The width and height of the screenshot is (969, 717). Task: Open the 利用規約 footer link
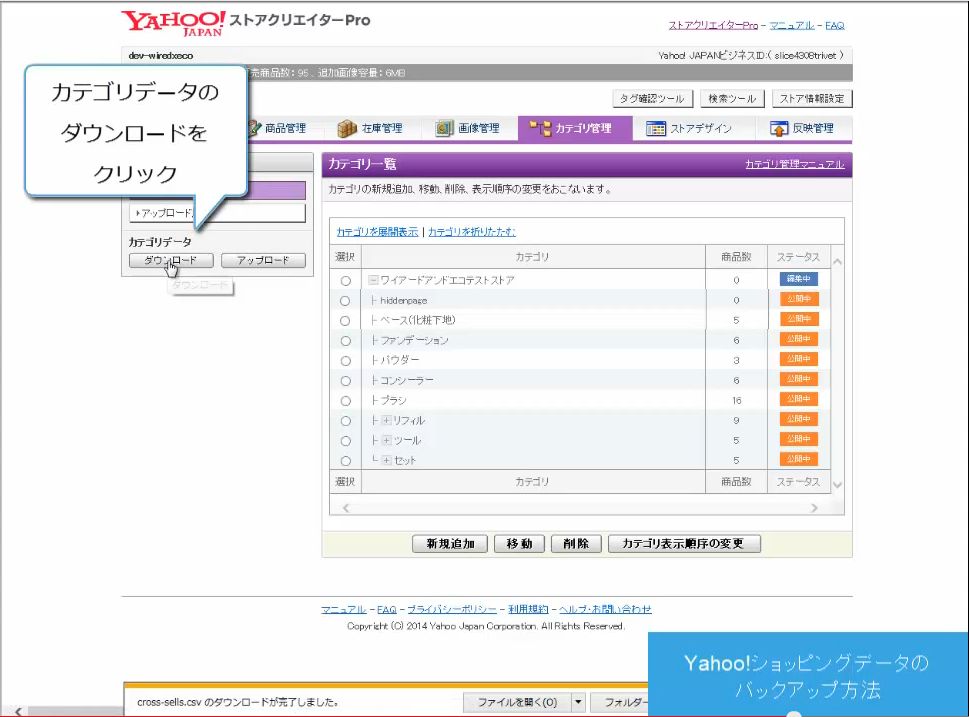click(528, 609)
